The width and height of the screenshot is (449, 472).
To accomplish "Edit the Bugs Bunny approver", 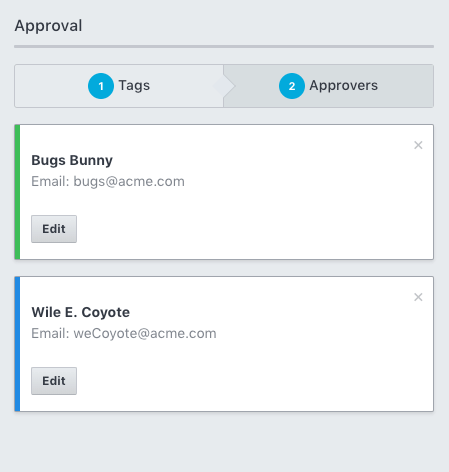I will point(54,229).
